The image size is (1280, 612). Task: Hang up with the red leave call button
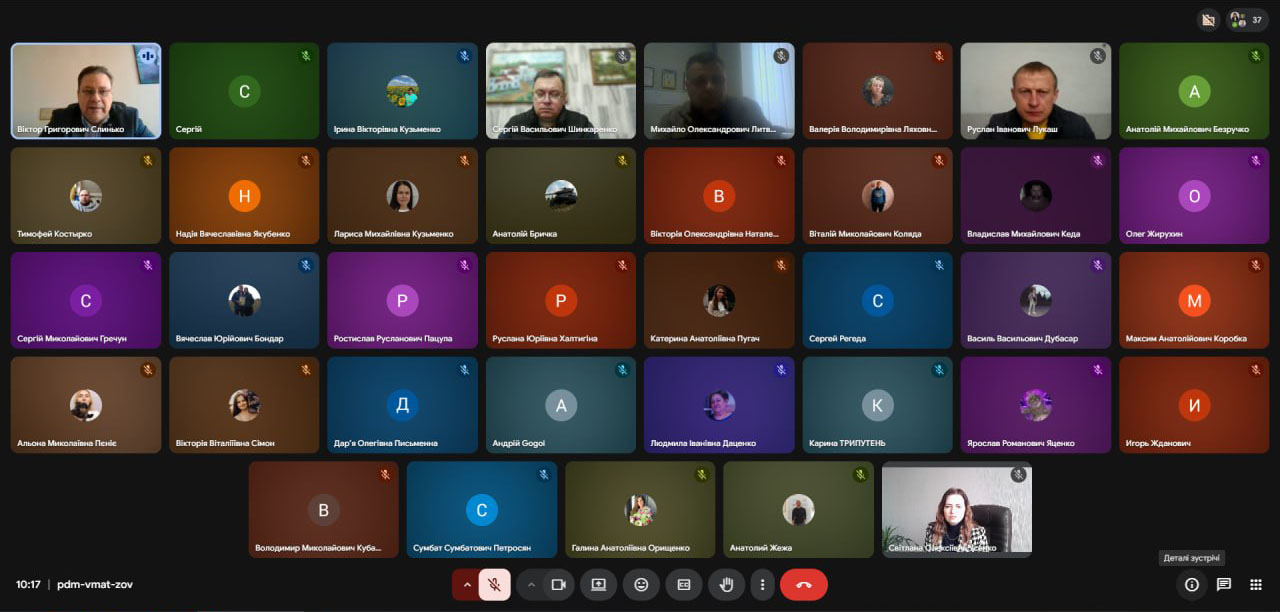click(803, 585)
